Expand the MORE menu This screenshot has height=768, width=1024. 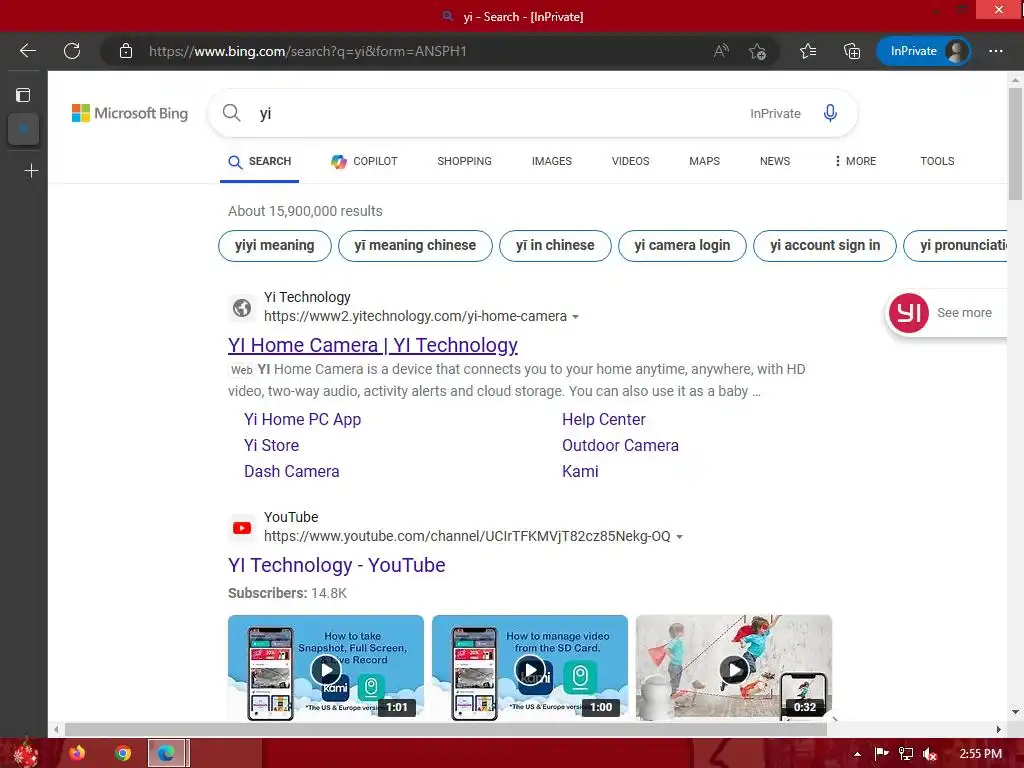point(855,161)
